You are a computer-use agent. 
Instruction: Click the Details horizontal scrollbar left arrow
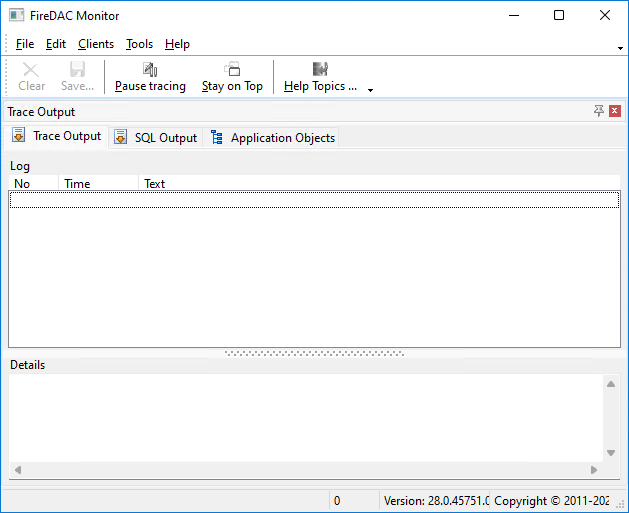tap(18, 470)
